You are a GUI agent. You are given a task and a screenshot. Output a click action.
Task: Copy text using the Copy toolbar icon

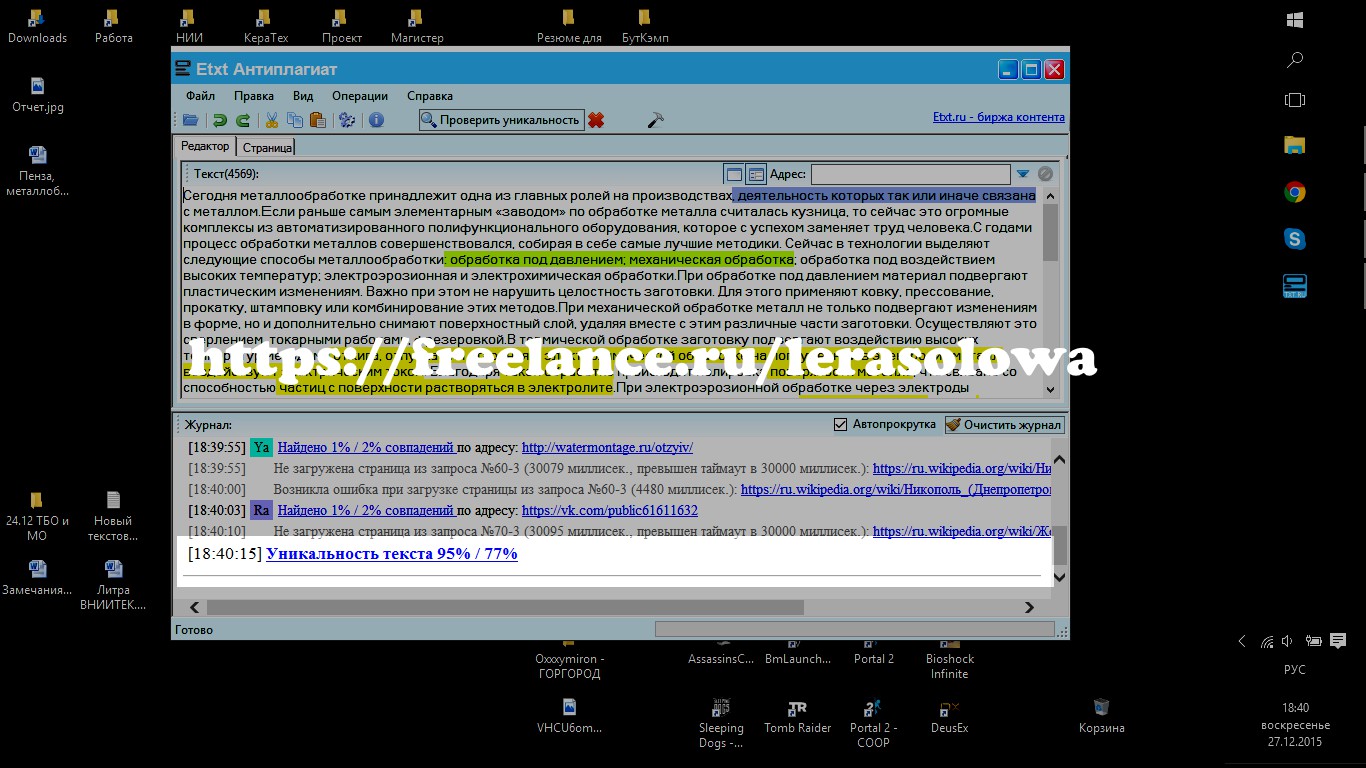295,120
